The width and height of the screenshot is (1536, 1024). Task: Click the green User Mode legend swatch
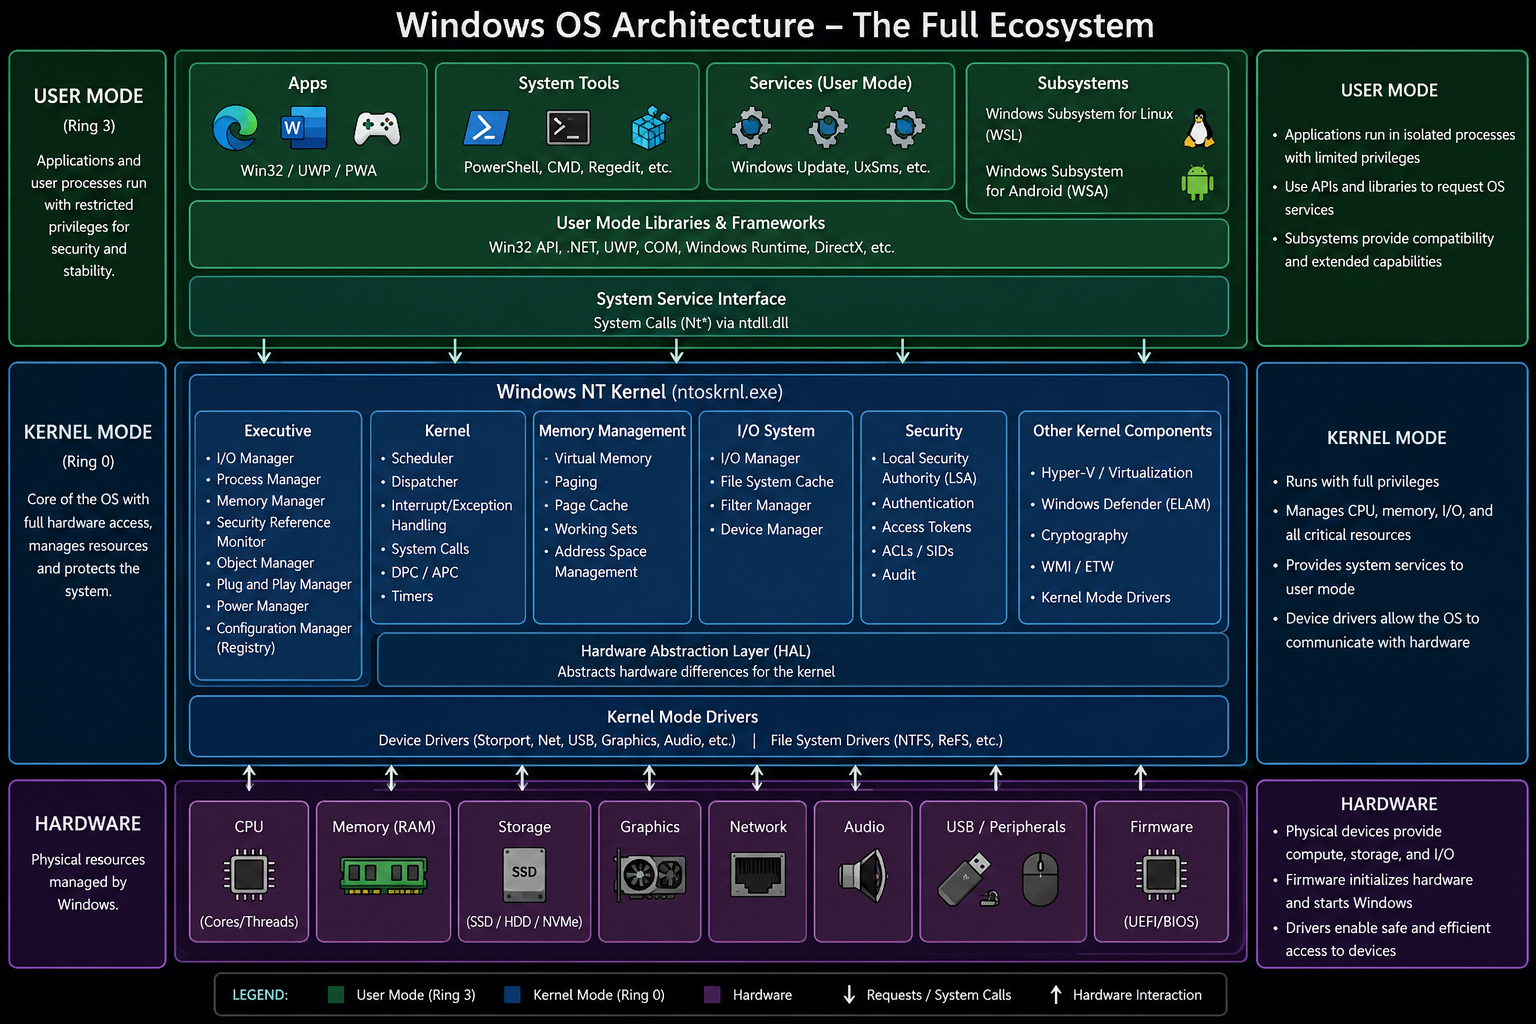pos(336,995)
